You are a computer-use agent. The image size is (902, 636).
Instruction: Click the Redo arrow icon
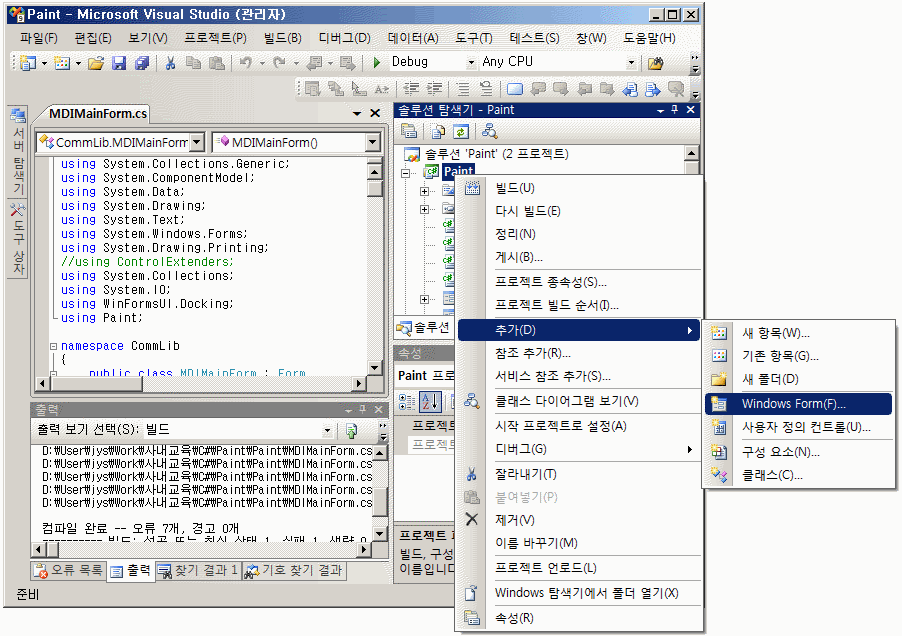pos(280,63)
